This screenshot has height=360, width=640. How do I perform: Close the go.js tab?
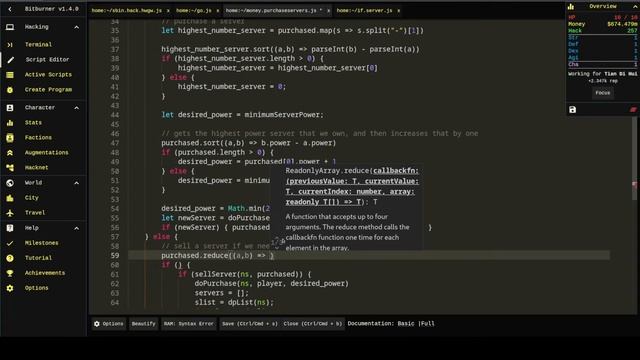[218, 11]
